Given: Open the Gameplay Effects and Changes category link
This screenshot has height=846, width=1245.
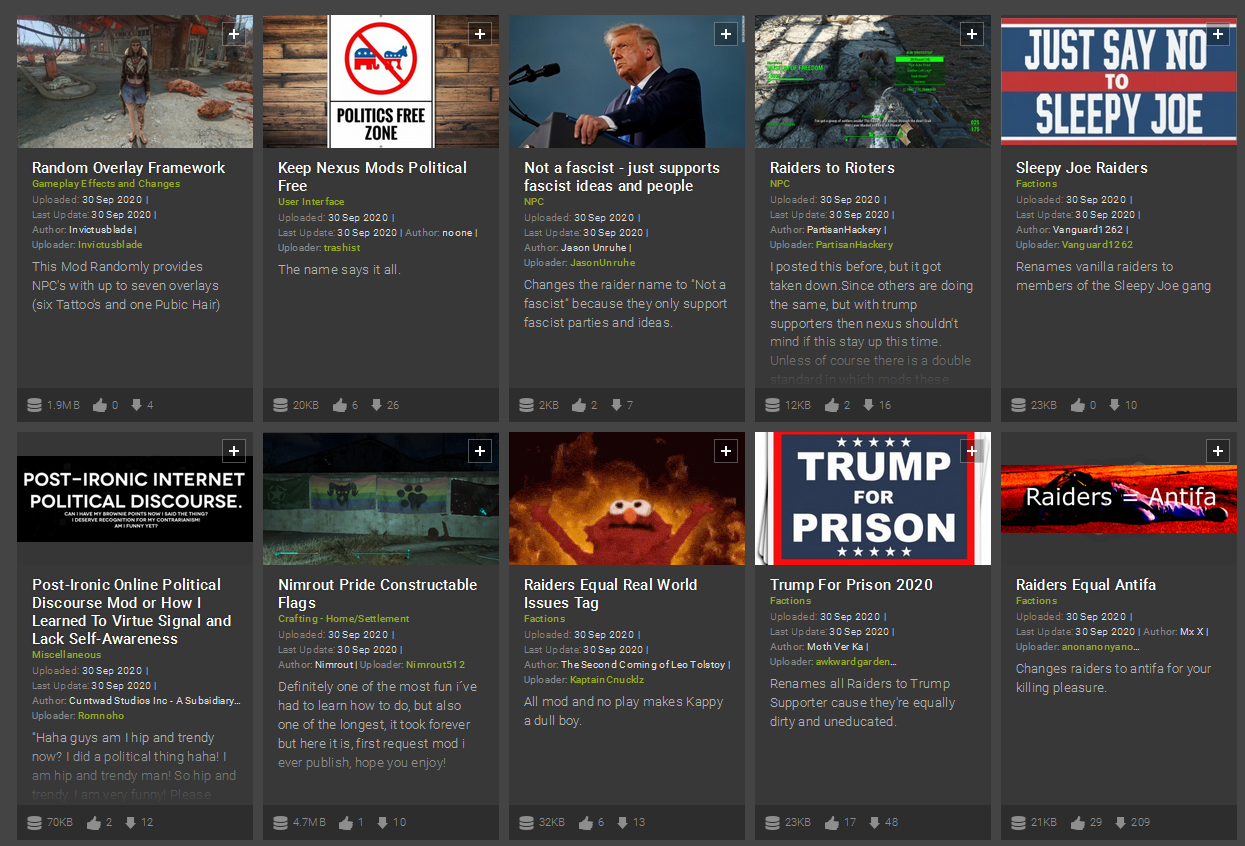Looking at the screenshot, I should 106,184.
